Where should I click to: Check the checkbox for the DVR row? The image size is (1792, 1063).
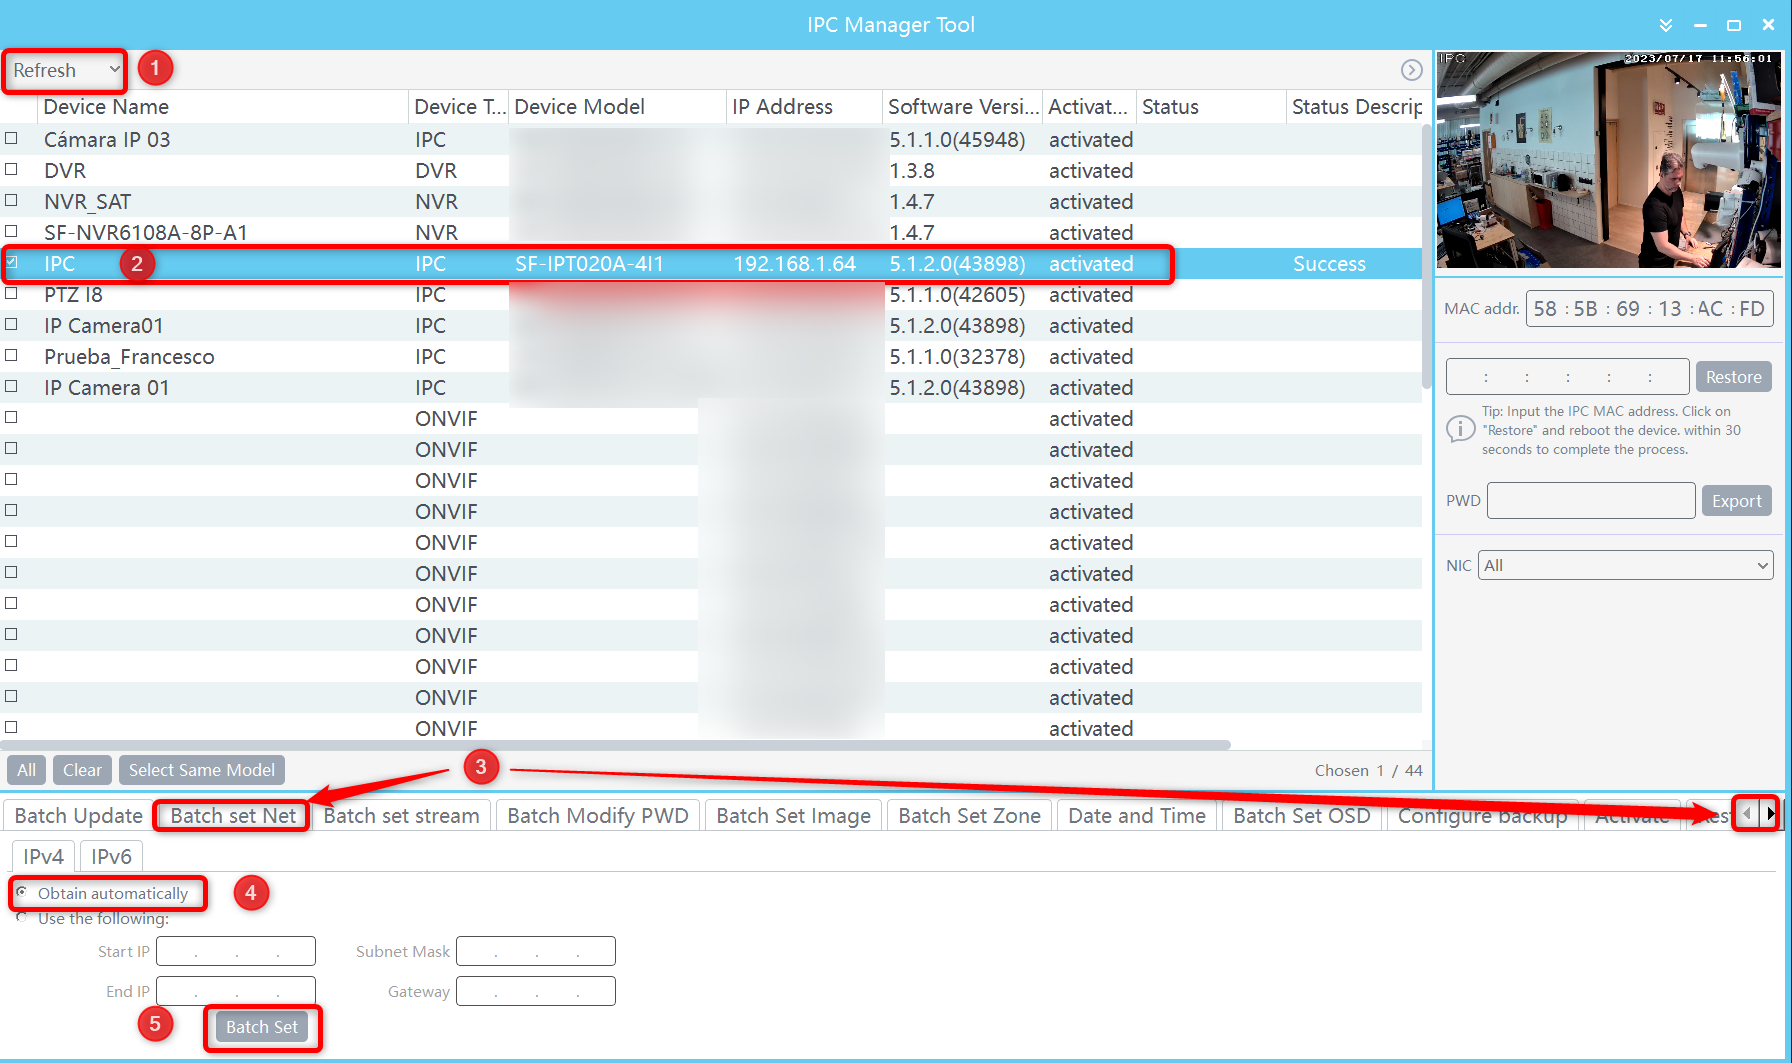12,169
